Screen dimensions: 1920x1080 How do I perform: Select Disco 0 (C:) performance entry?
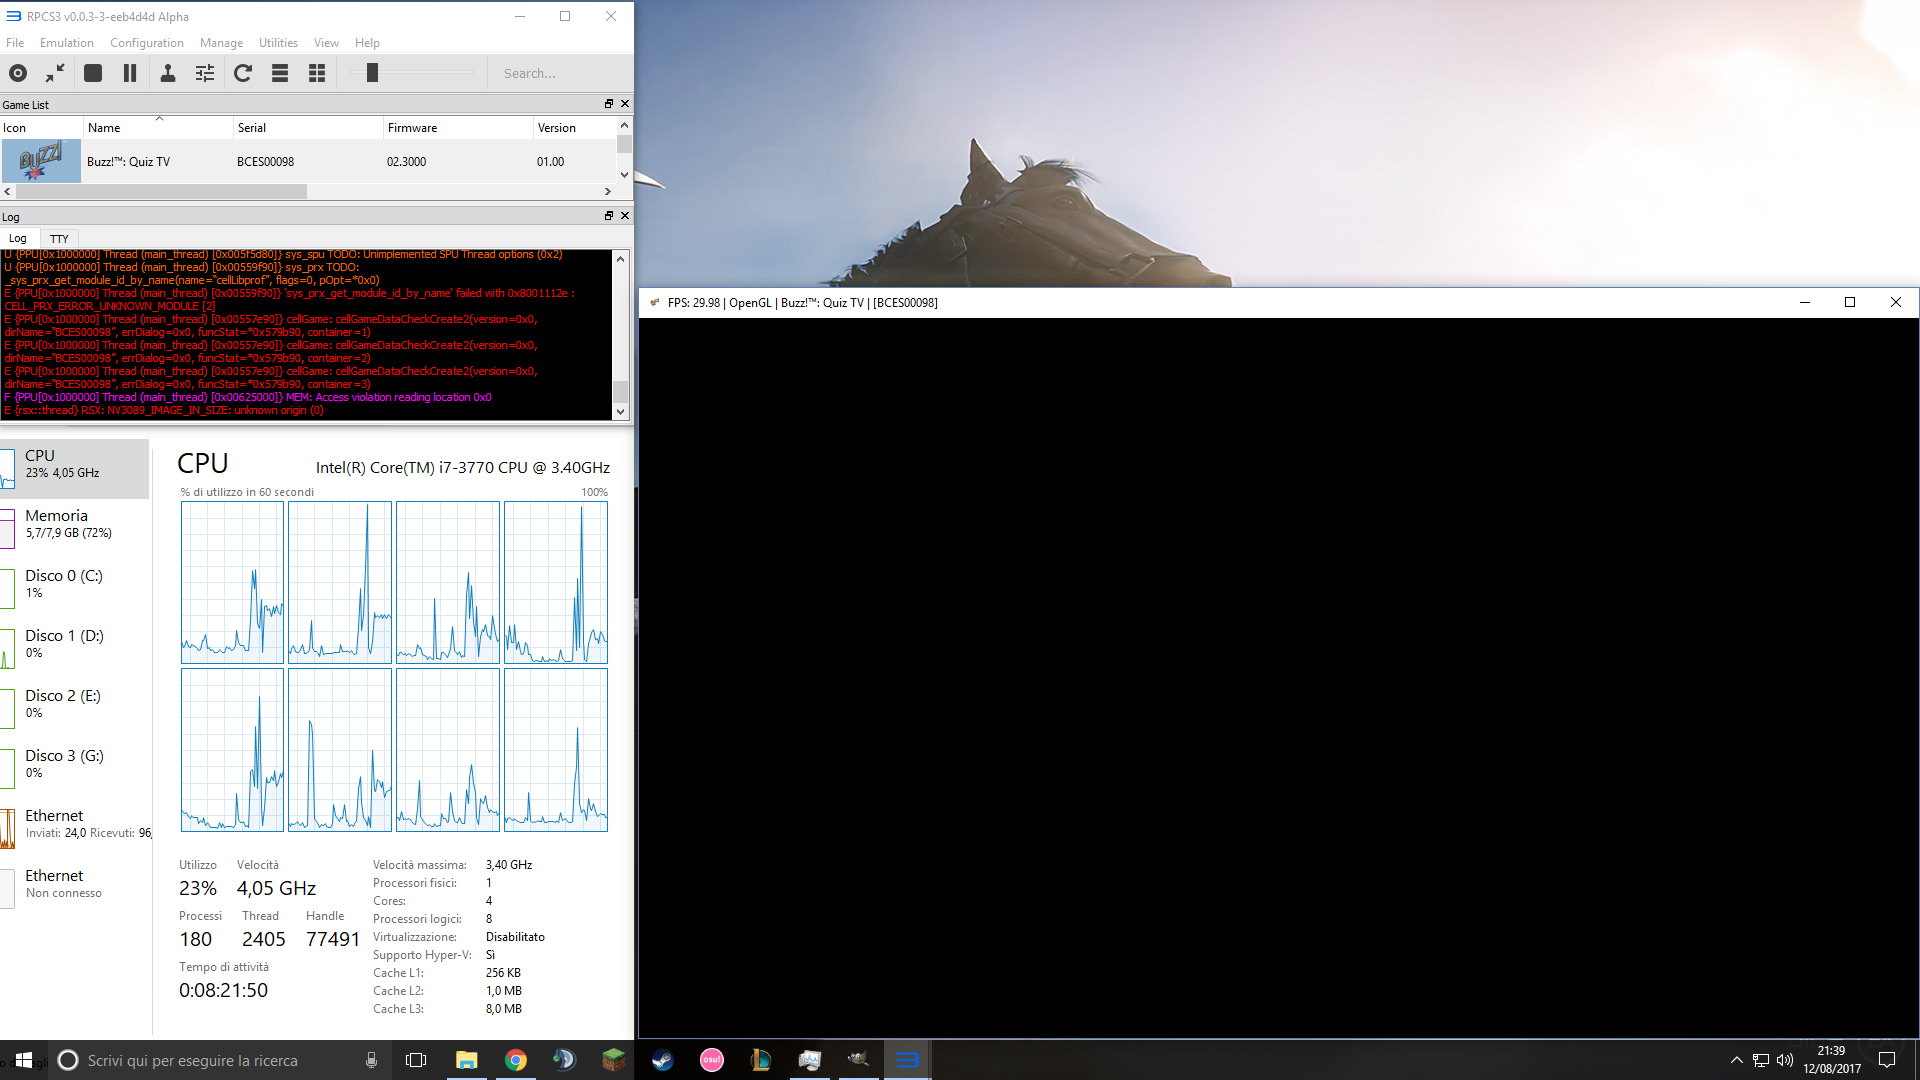pos(64,583)
